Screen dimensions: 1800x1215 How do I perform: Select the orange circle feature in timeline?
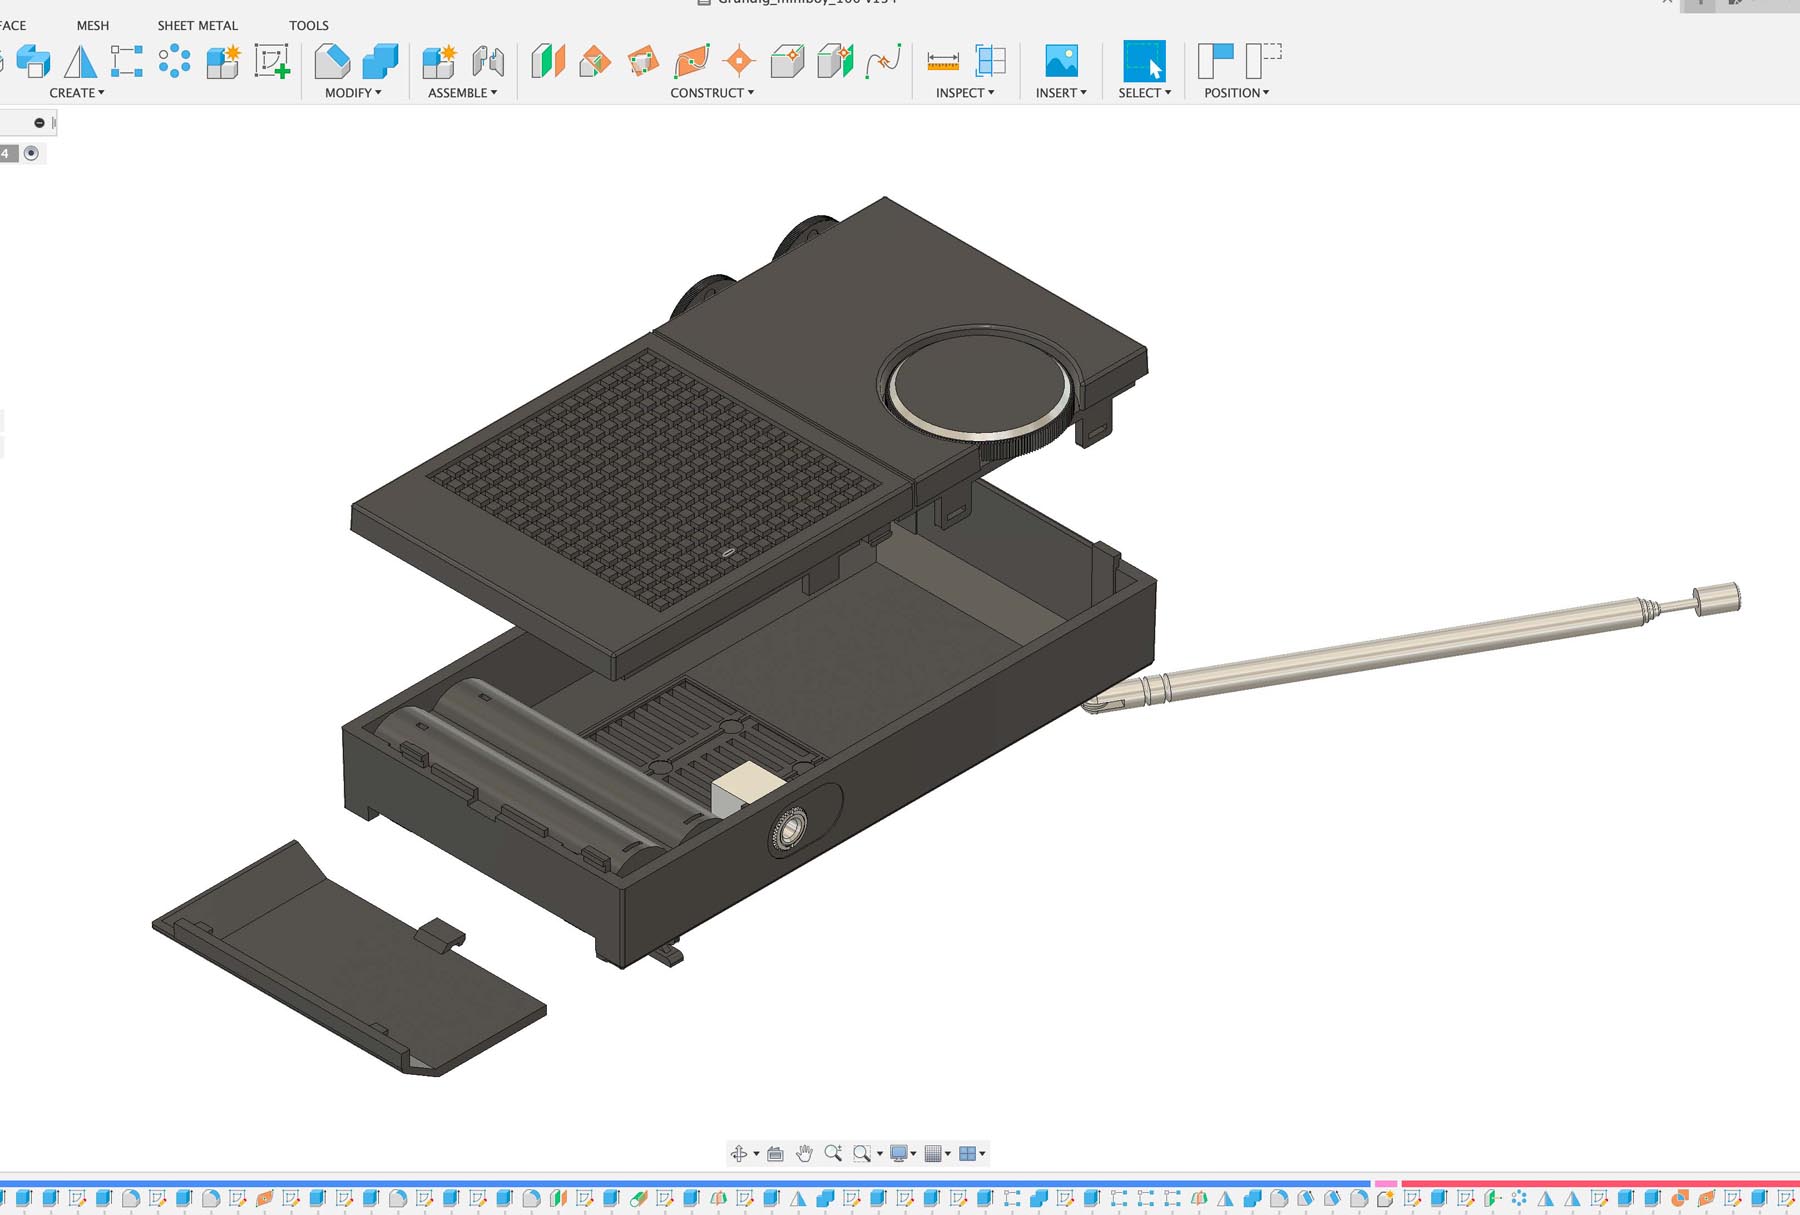click(x=1680, y=1198)
